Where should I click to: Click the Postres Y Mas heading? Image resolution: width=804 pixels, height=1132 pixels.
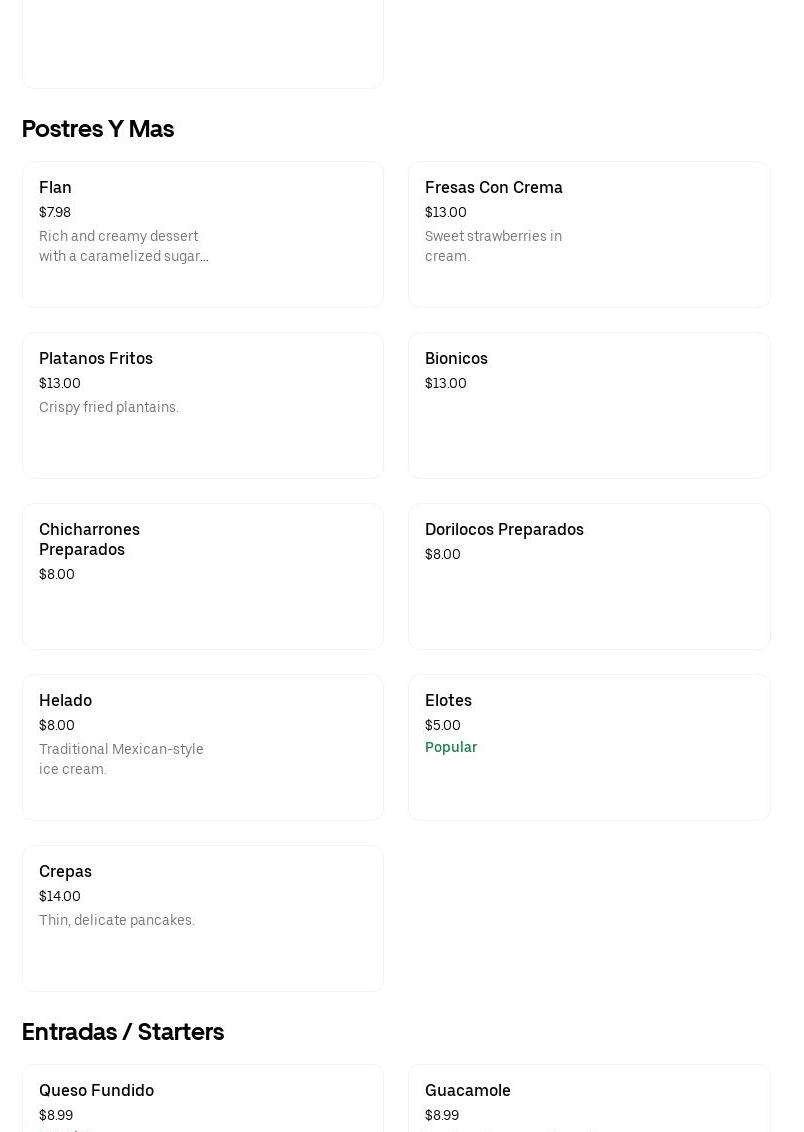point(98,129)
